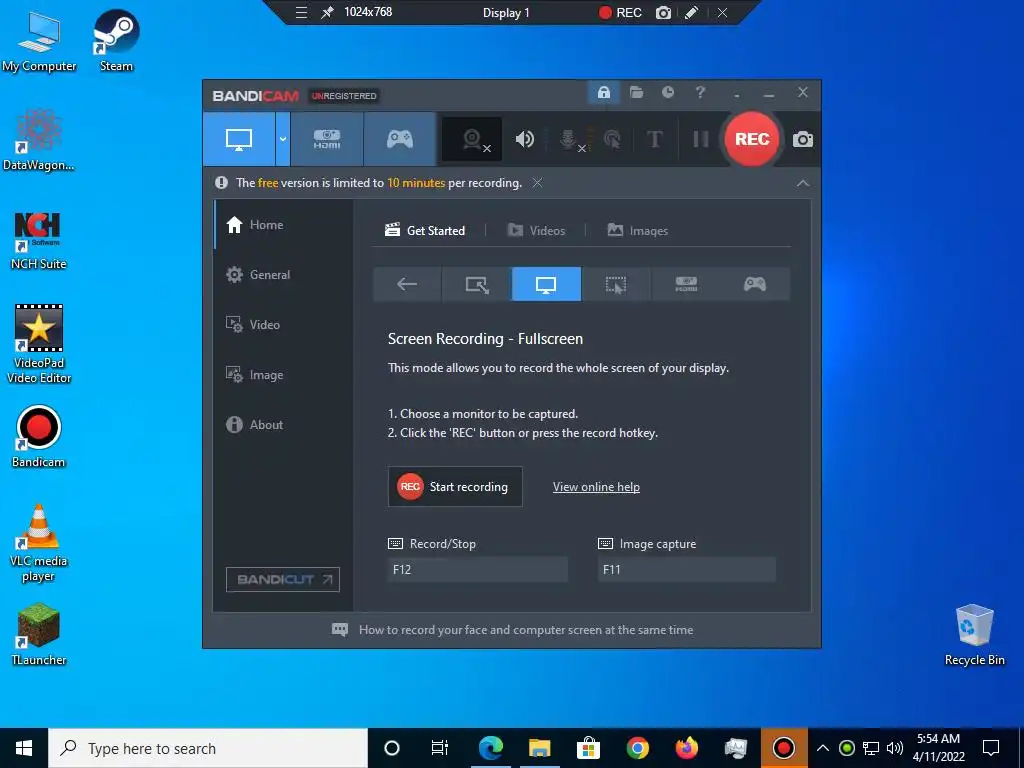
Task: Open the VLC media player shortcut
Action: click(x=39, y=543)
